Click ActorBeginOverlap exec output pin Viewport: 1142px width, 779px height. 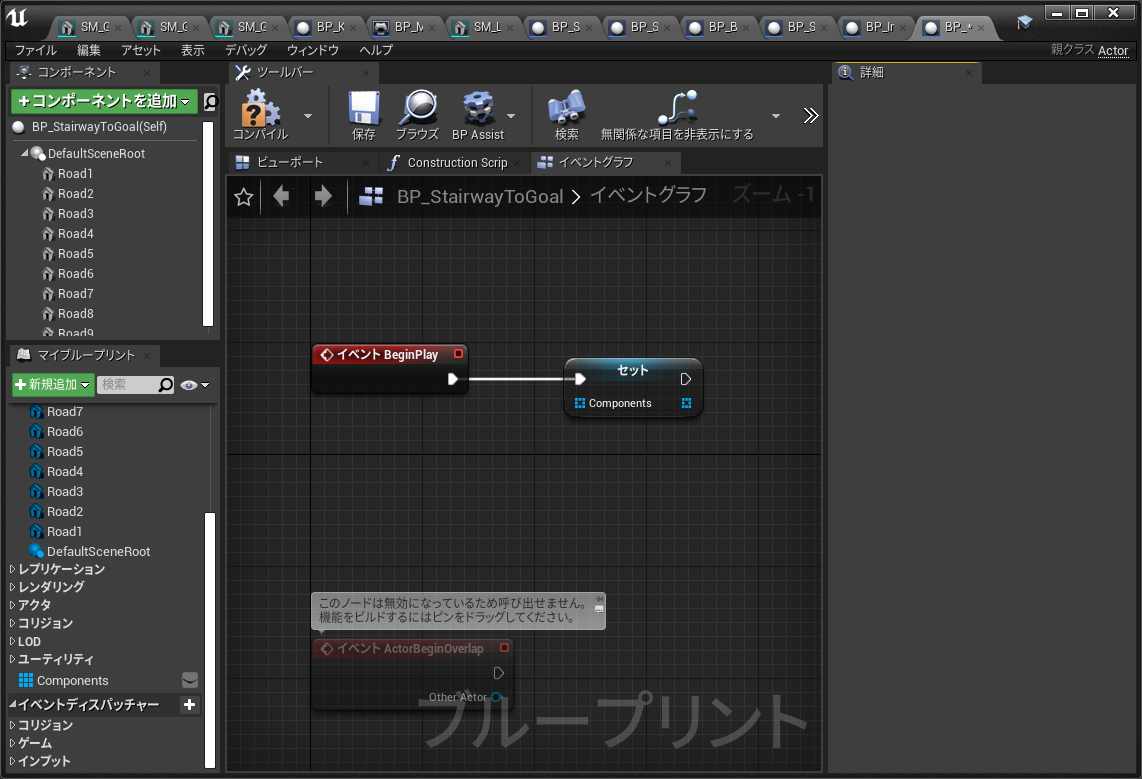499,673
